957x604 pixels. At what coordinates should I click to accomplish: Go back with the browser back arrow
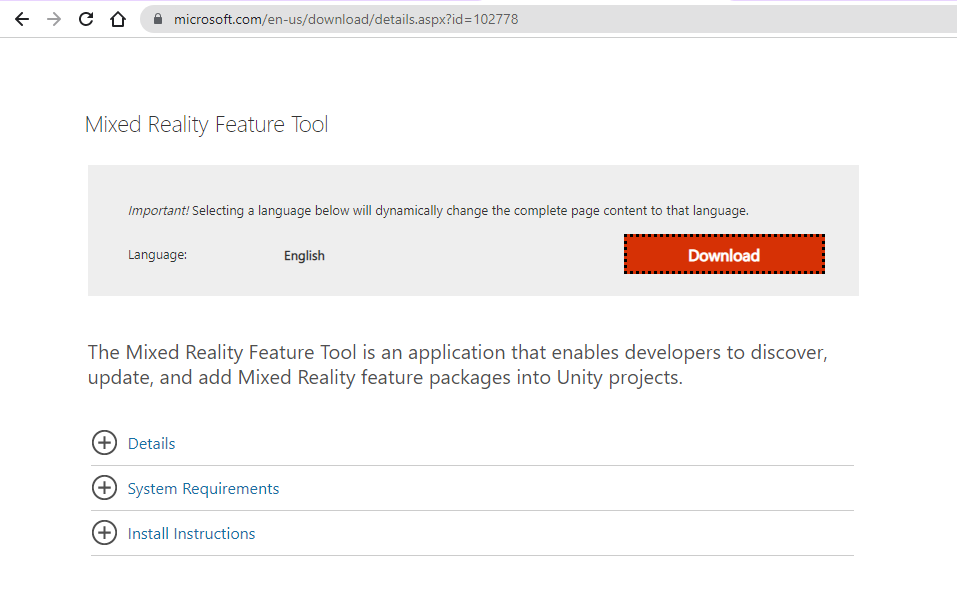[x=22, y=20]
